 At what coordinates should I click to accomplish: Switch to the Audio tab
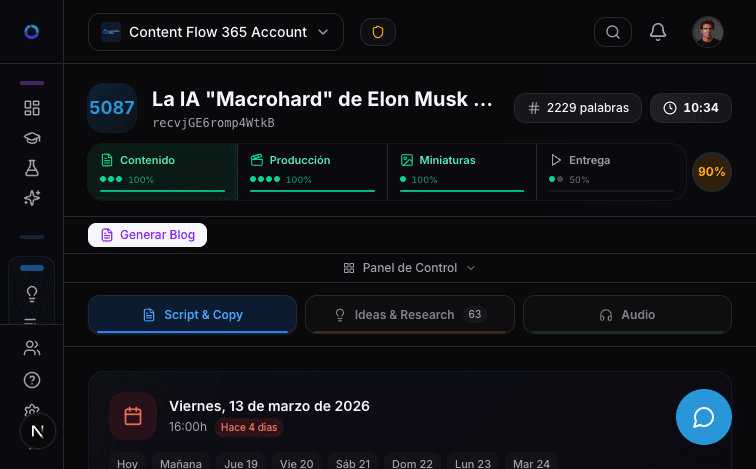[x=627, y=315]
